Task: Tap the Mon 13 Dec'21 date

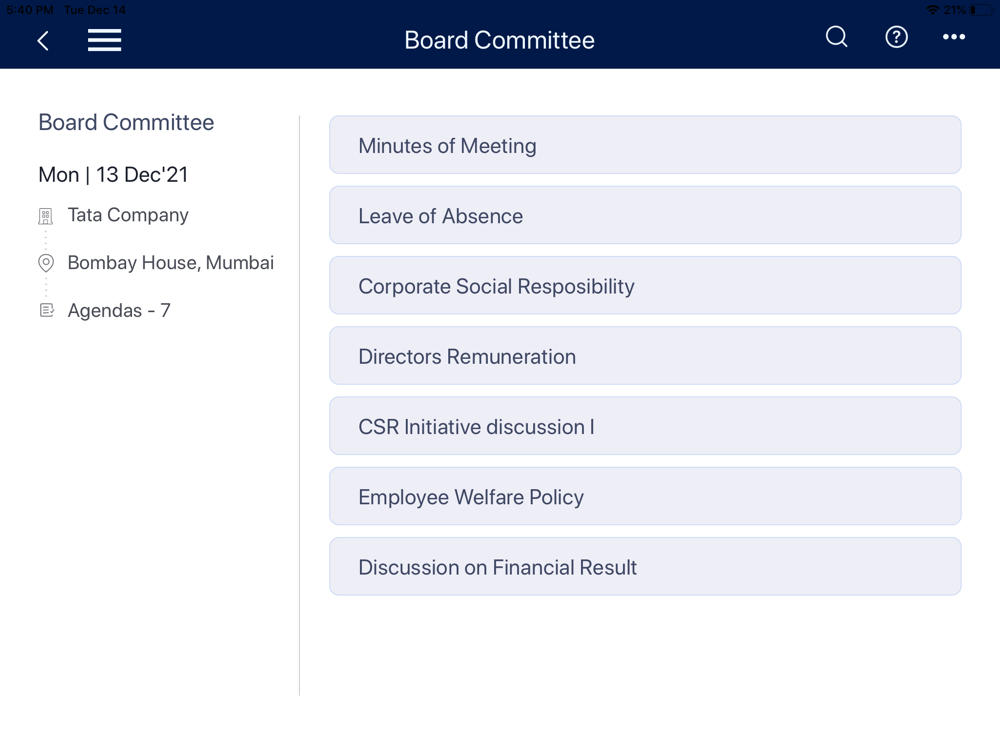Action: coord(114,175)
